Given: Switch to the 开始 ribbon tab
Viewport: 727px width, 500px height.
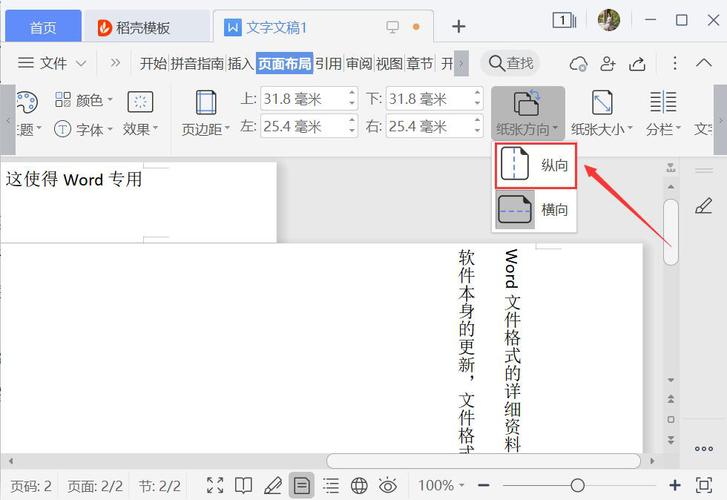Looking at the screenshot, I should pyautogui.click(x=153, y=63).
